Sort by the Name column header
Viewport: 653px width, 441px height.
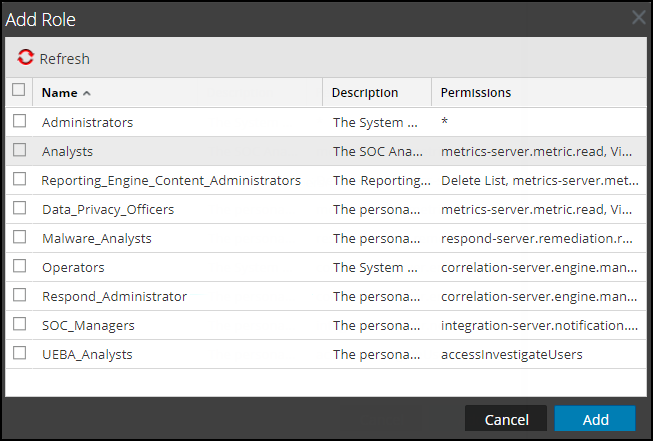point(60,93)
